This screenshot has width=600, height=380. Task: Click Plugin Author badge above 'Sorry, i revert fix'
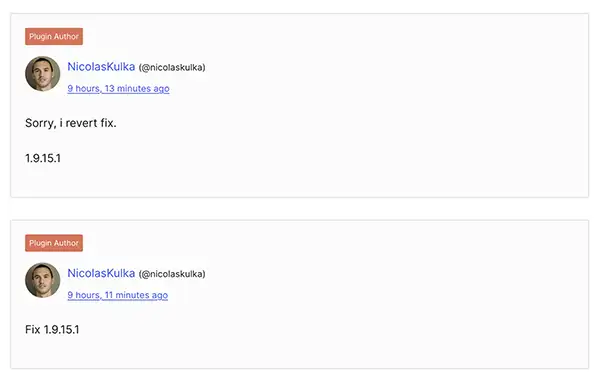(x=54, y=36)
